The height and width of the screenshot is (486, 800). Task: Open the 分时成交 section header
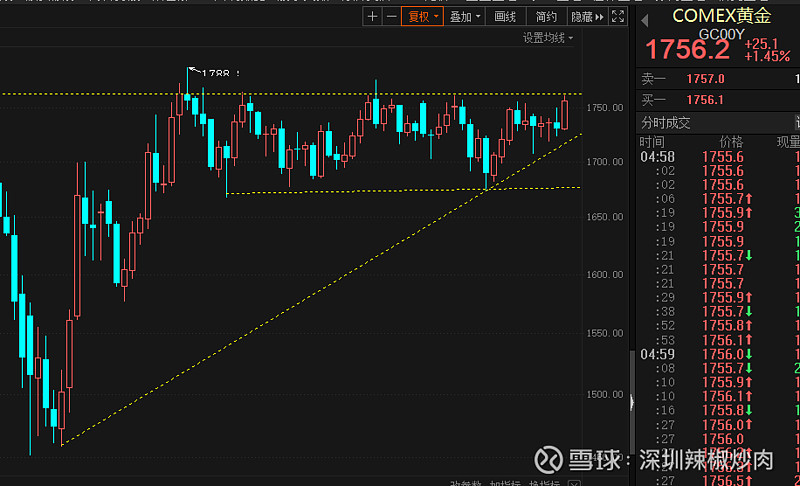(666, 123)
